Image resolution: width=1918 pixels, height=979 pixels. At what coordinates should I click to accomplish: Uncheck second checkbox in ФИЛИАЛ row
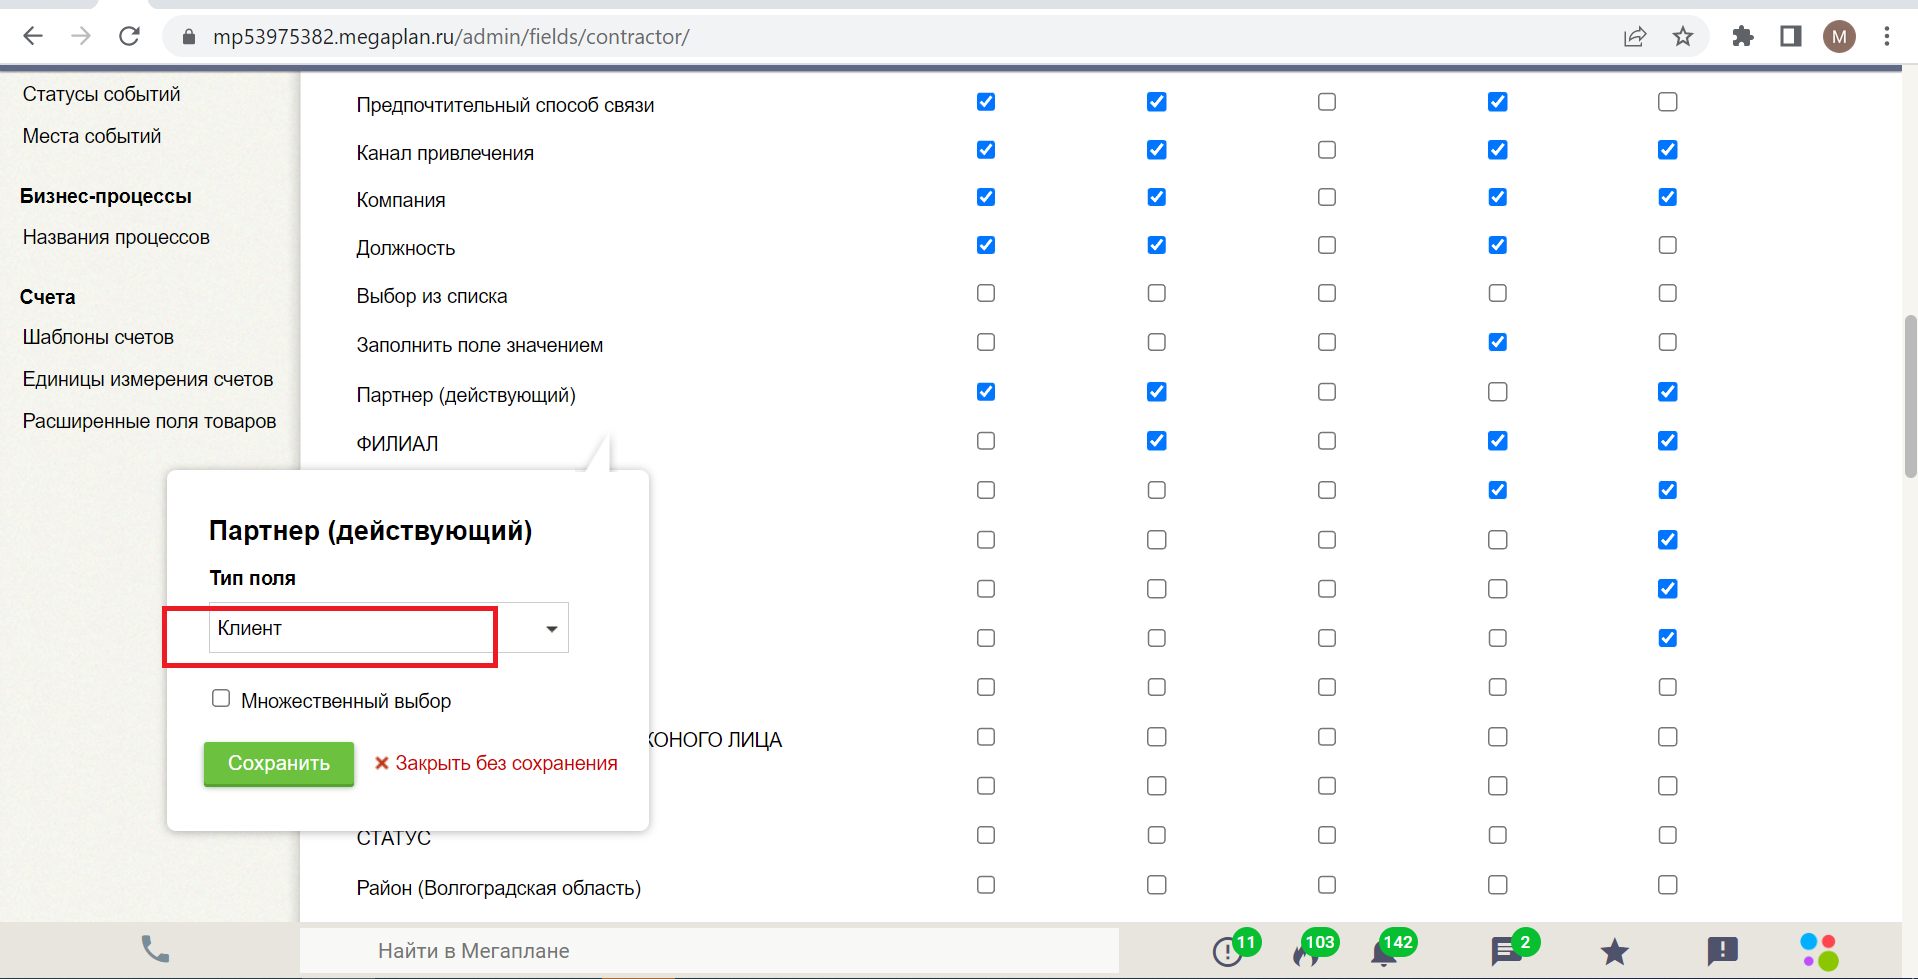pyautogui.click(x=1157, y=441)
